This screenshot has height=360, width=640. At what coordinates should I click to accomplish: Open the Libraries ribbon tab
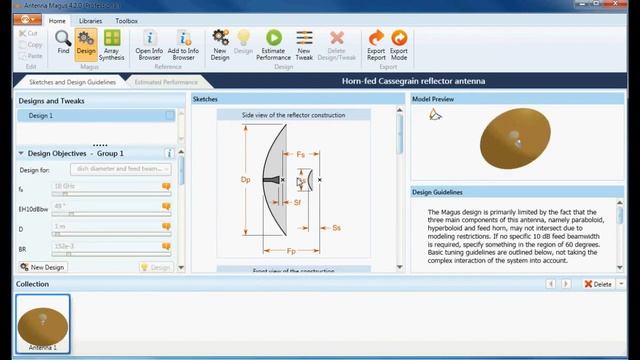click(x=90, y=21)
